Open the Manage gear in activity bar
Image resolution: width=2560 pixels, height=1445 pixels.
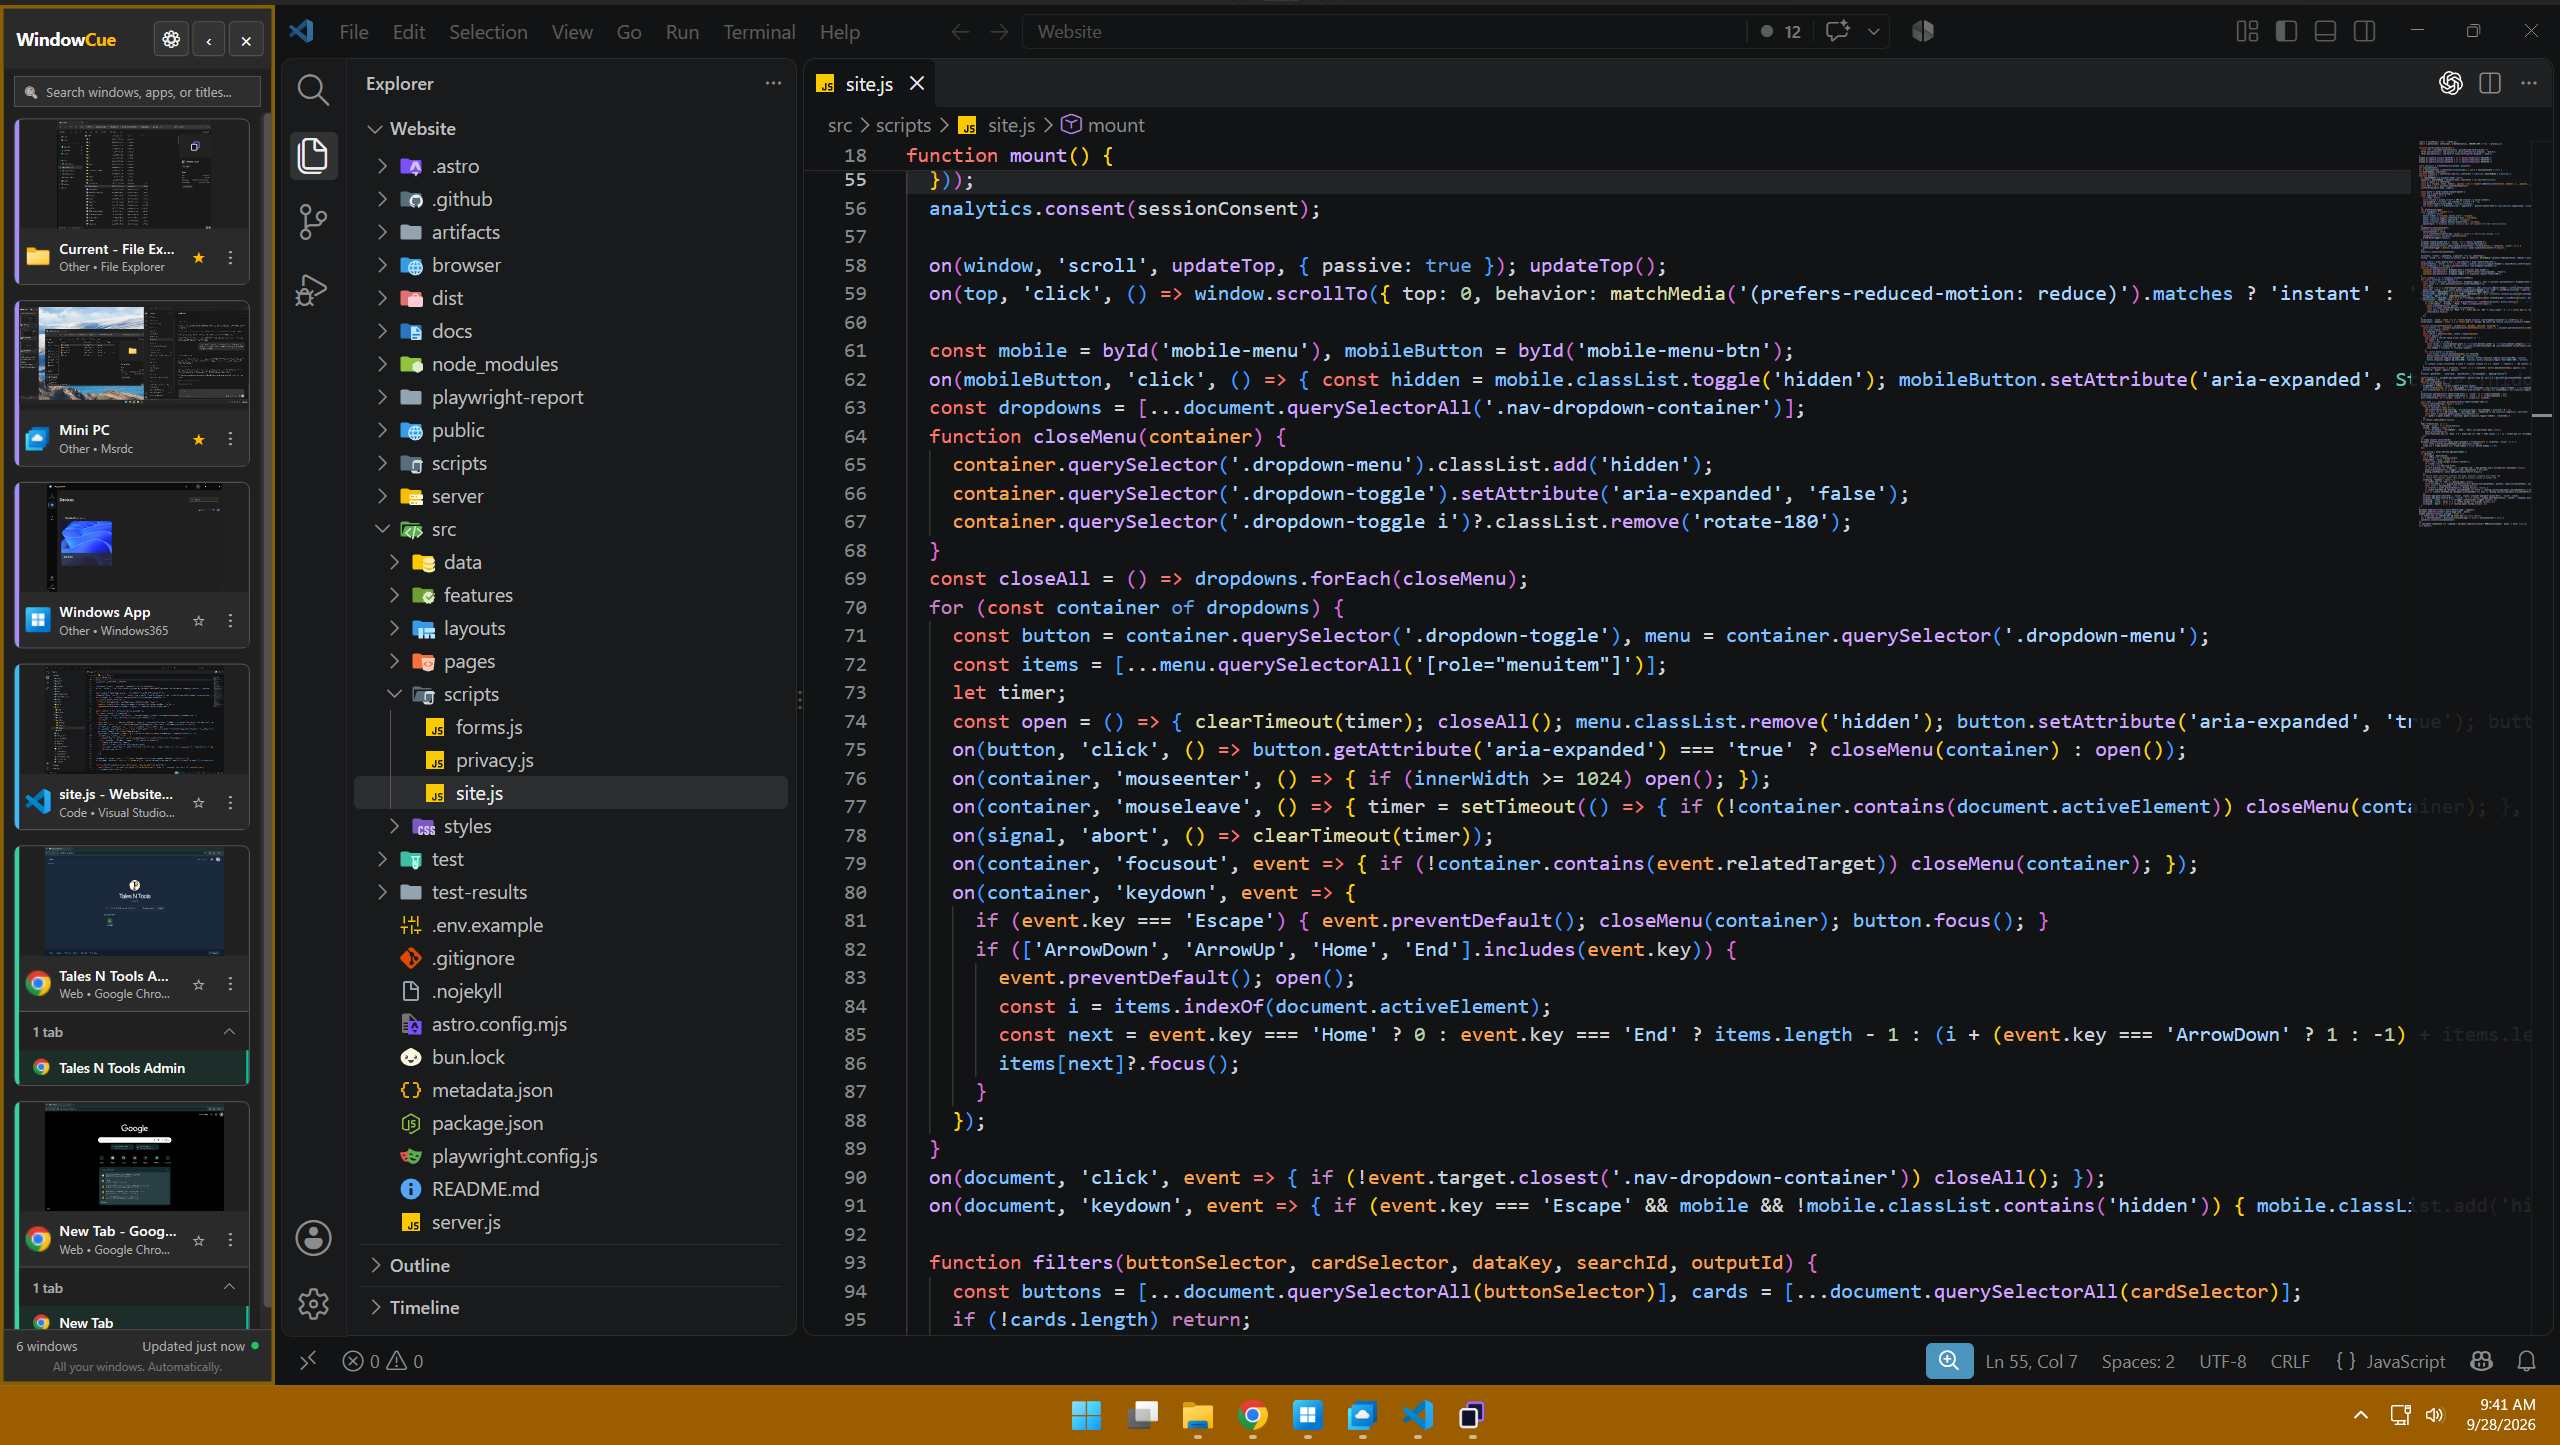click(313, 1303)
